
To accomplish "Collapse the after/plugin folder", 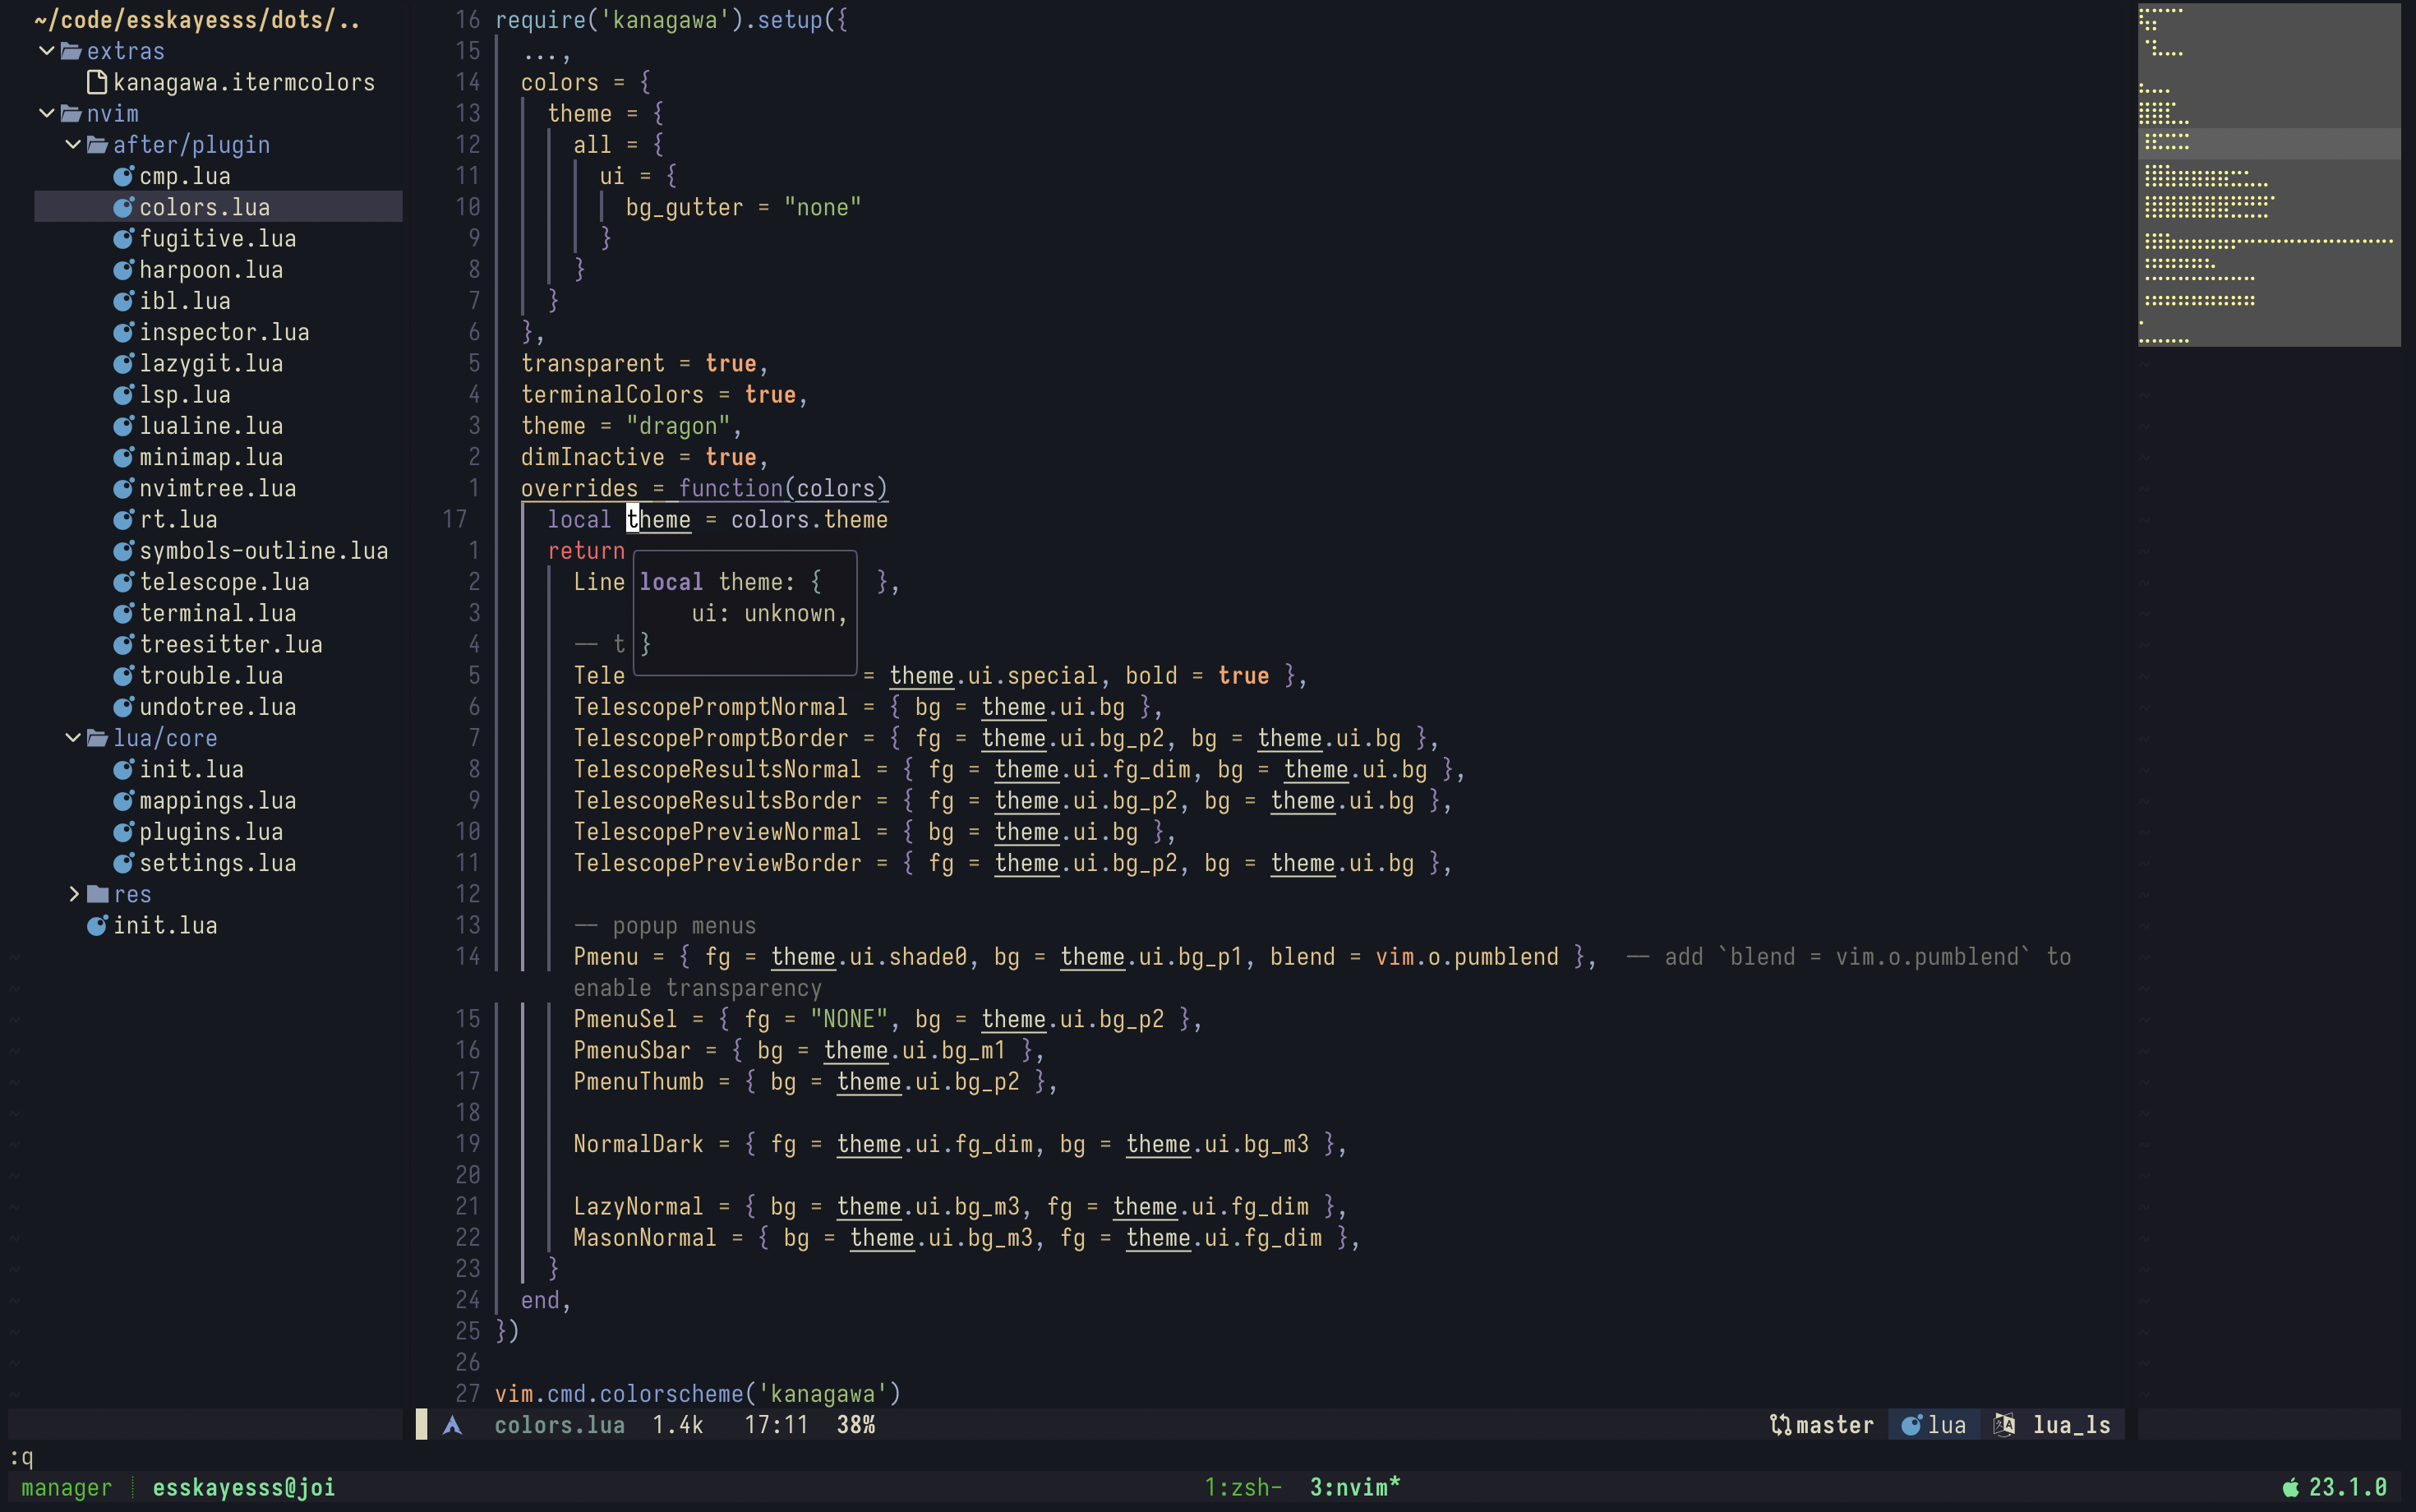I will [x=73, y=144].
